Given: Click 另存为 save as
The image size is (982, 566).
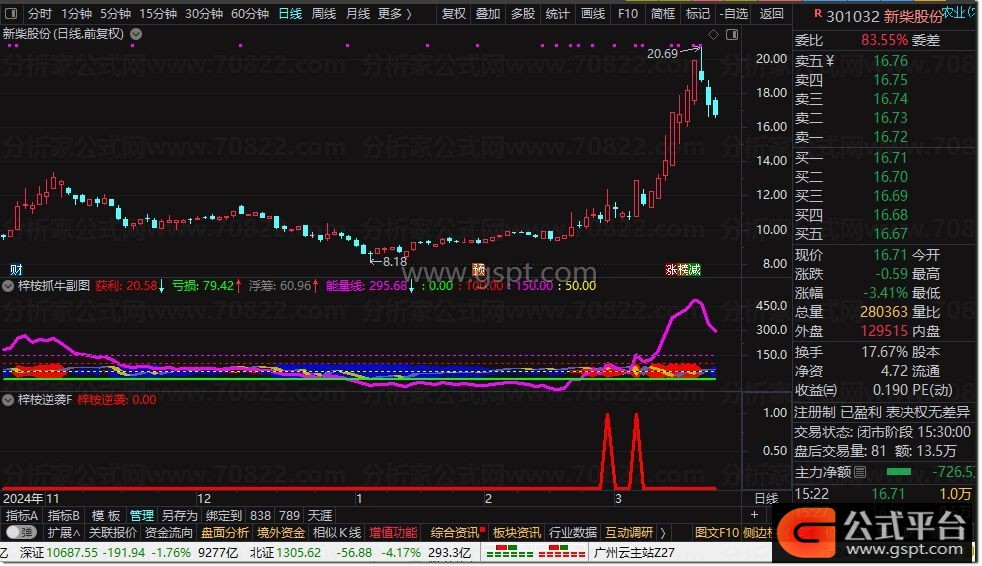Looking at the screenshot, I should pos(179,516).
